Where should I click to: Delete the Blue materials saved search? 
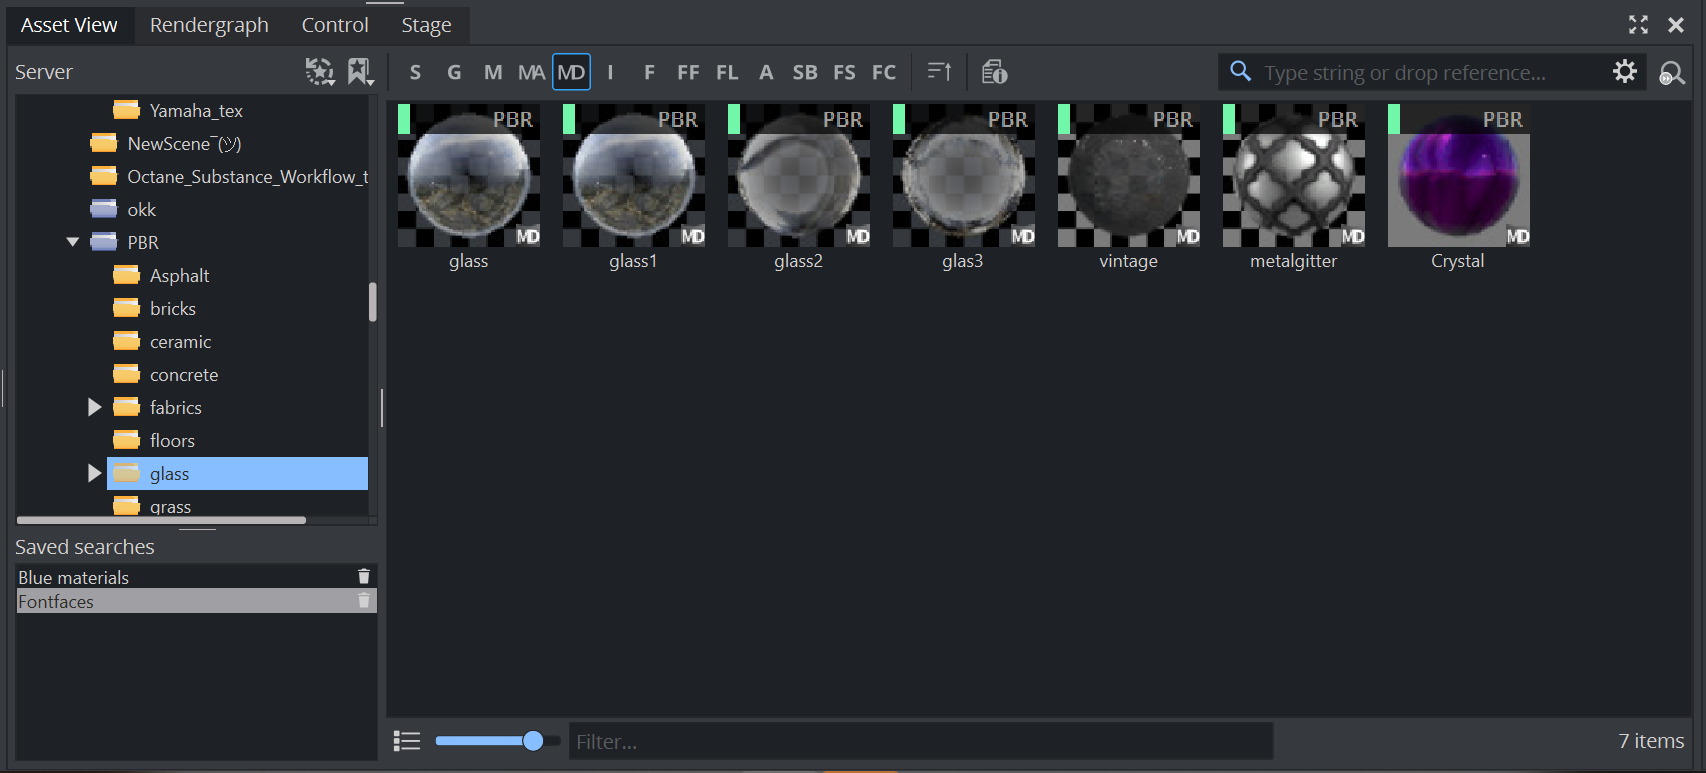coord(364,577)
